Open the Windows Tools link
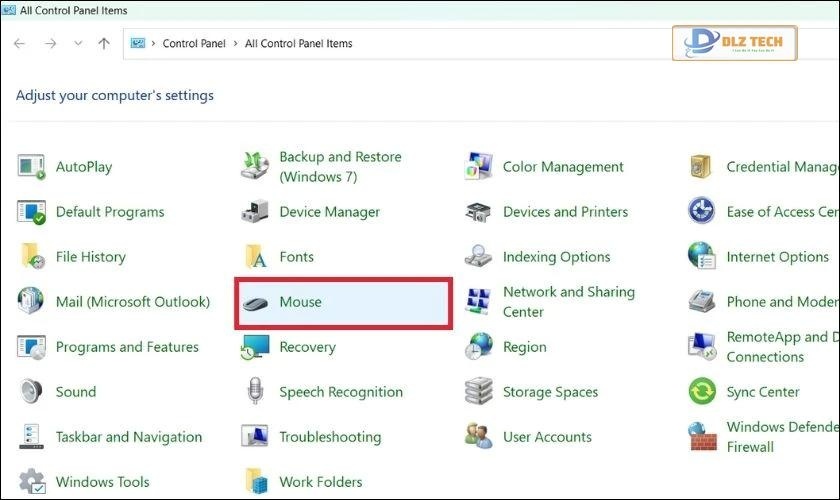The height and width of the screenshot is (500, 840). 102,482
